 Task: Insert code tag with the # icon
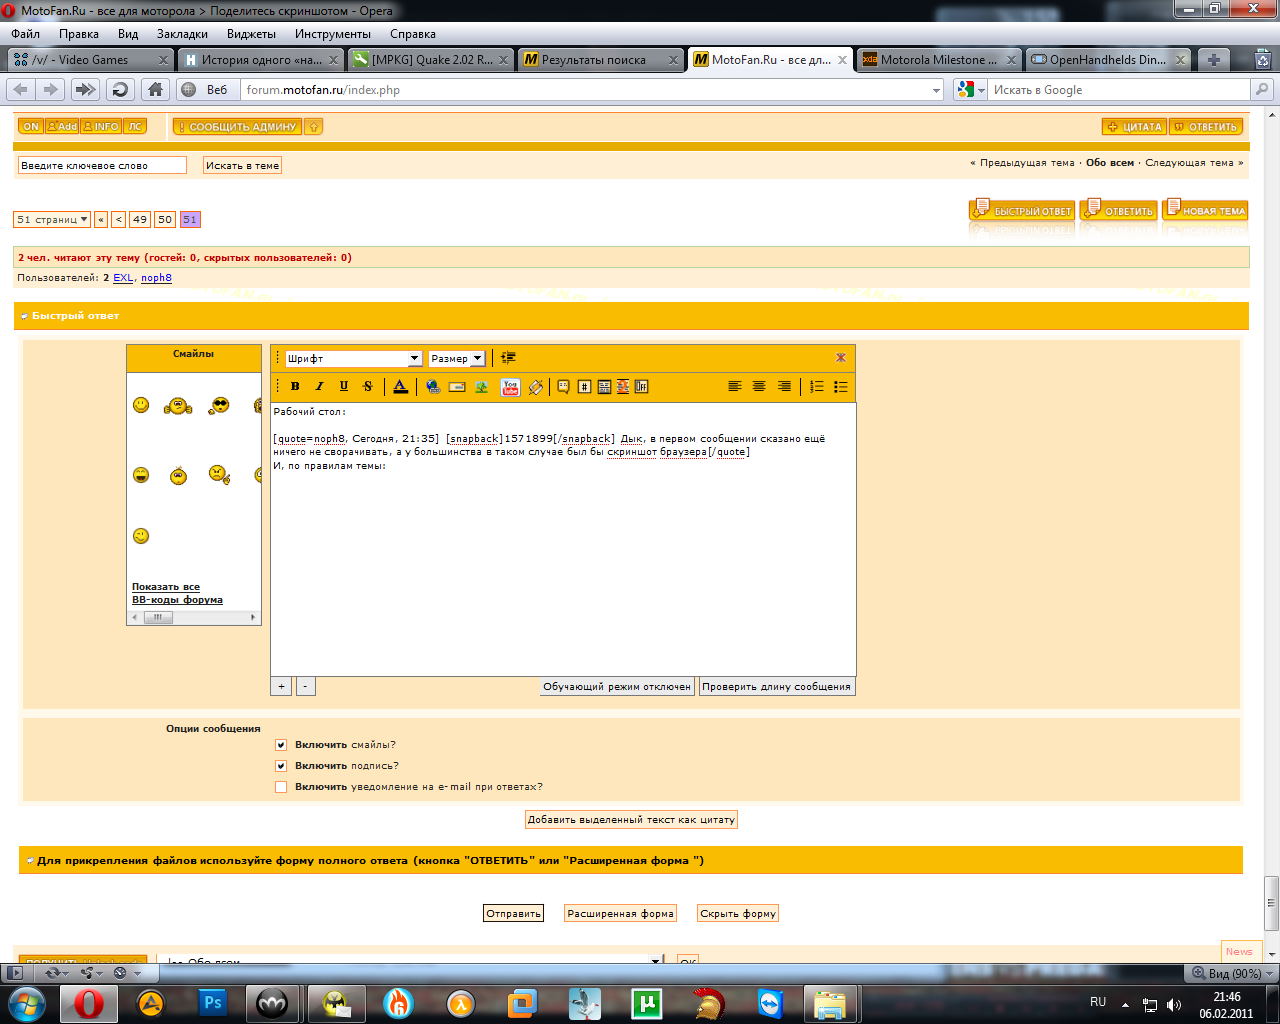click(x=585, y=387)
